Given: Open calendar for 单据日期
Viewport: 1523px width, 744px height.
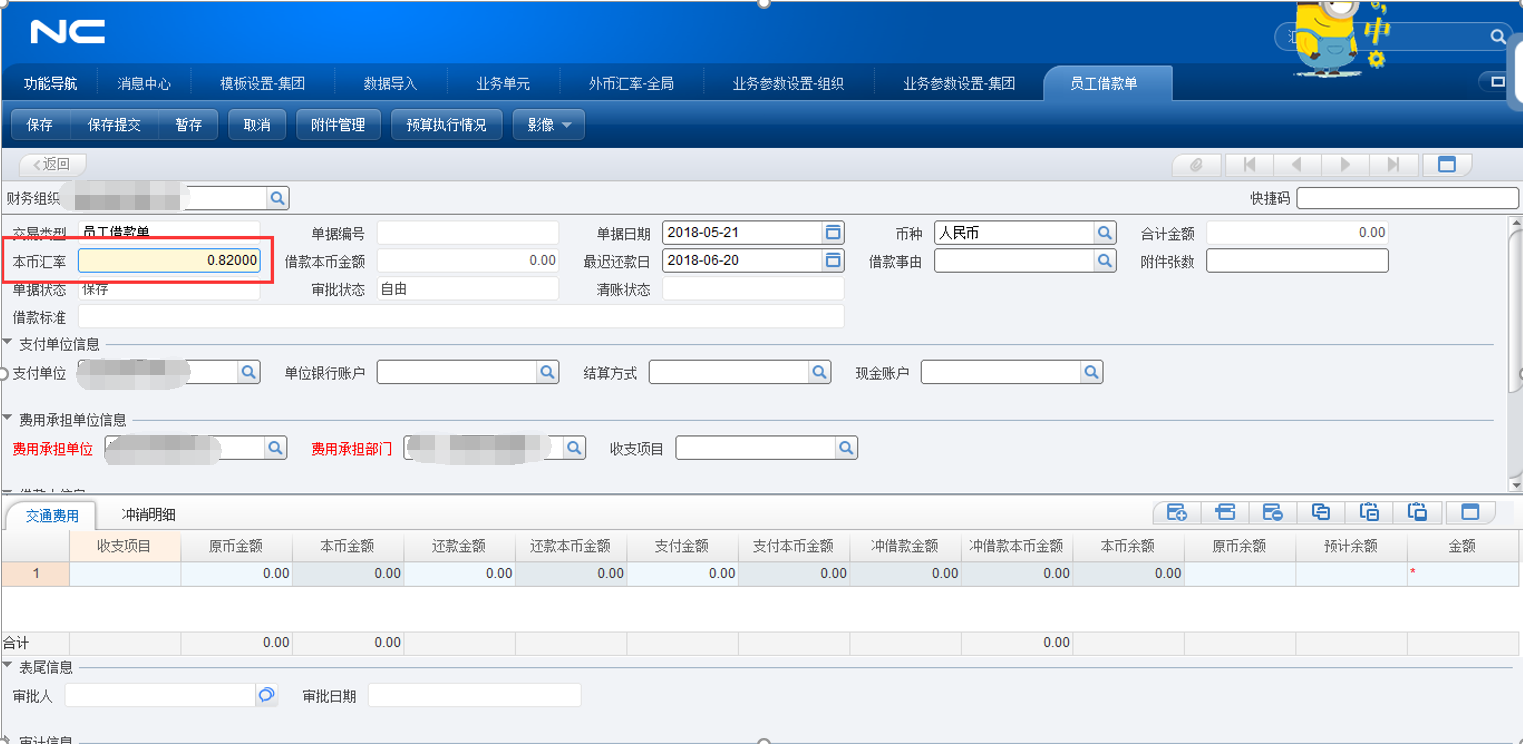Looking at the screenshot, I should [x=832, y=233].
